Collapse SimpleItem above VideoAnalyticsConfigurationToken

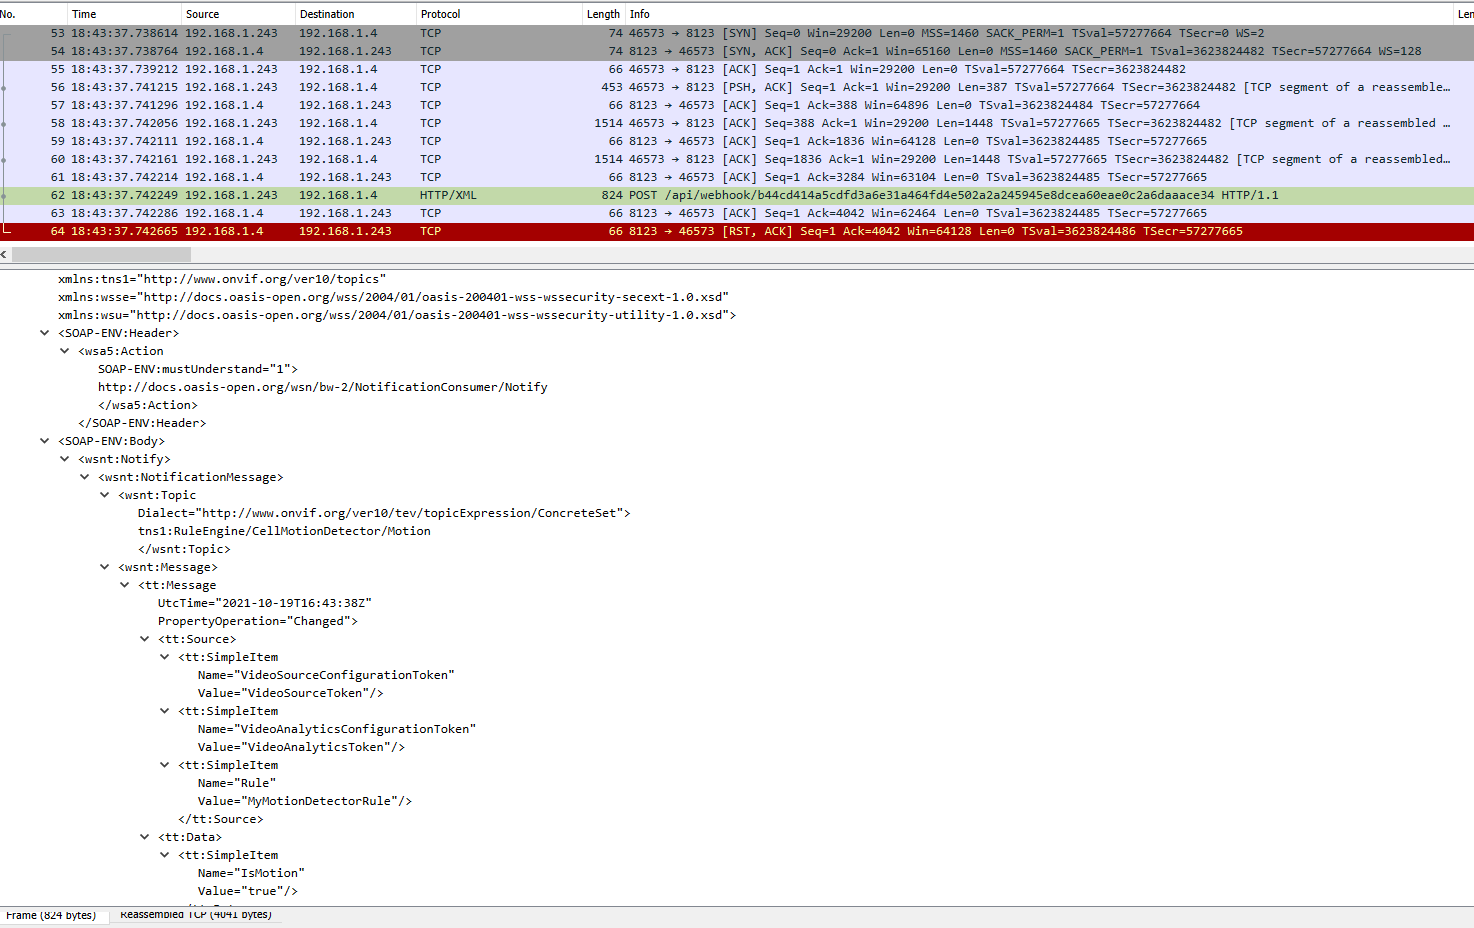[165, 711]
